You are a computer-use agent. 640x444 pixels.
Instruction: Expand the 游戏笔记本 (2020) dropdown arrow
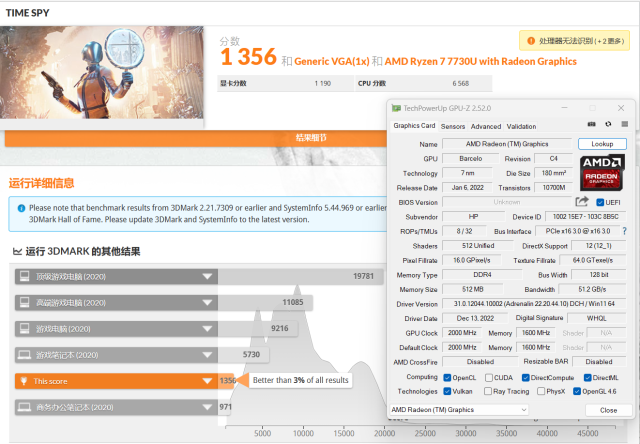(x=207, y=355)
